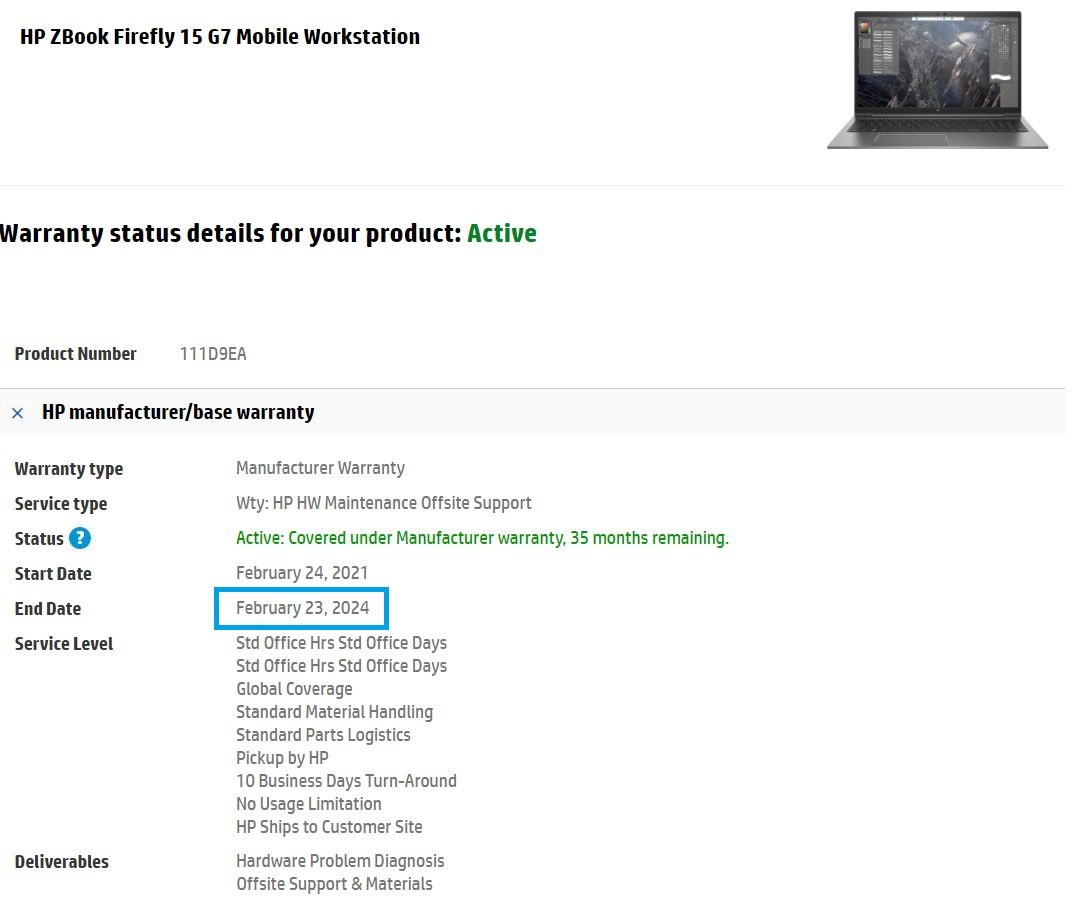
Task: Click the Product Number label
Action: [75, 354]
